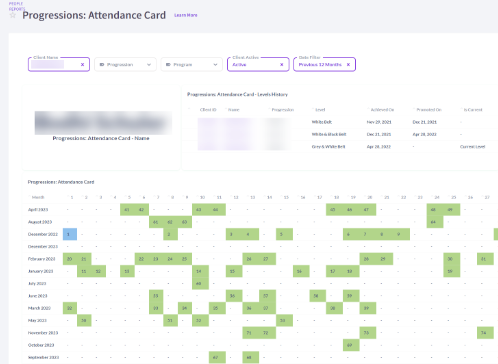The height and width of the screenshot is (364, 498).
Task: Sort by the Achieved On column header
Action: point(382,110)
